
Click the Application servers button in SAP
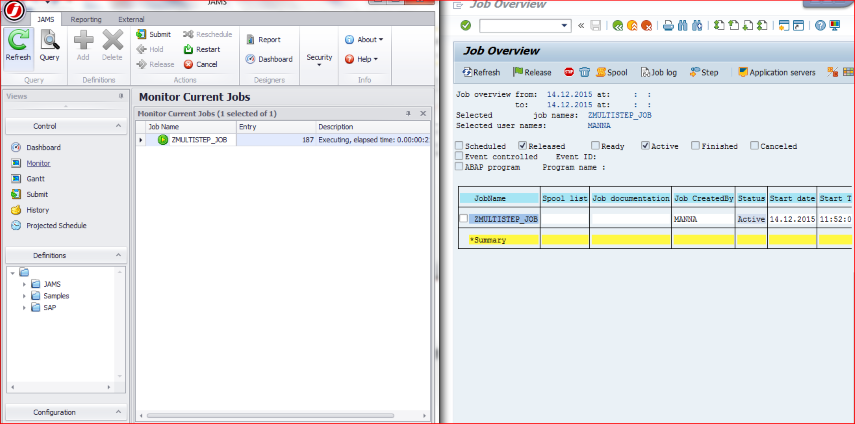tap(776, 72)
